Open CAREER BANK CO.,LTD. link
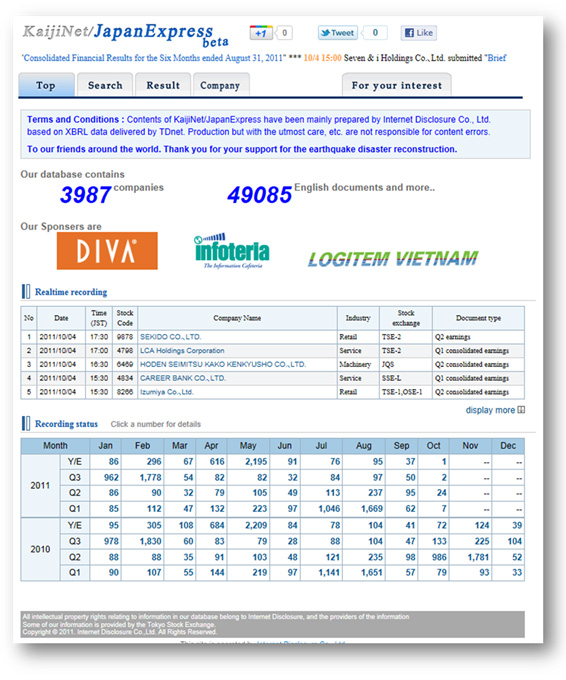Image resolution: width=566 pixels, height=680 pixels. (183, 378)
